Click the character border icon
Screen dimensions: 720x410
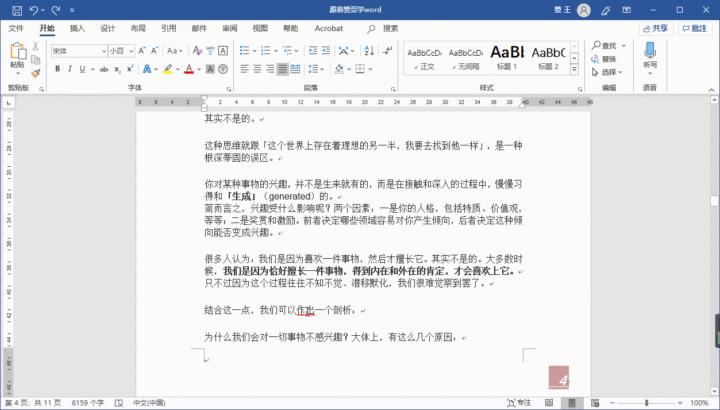[x=223, y=51]
